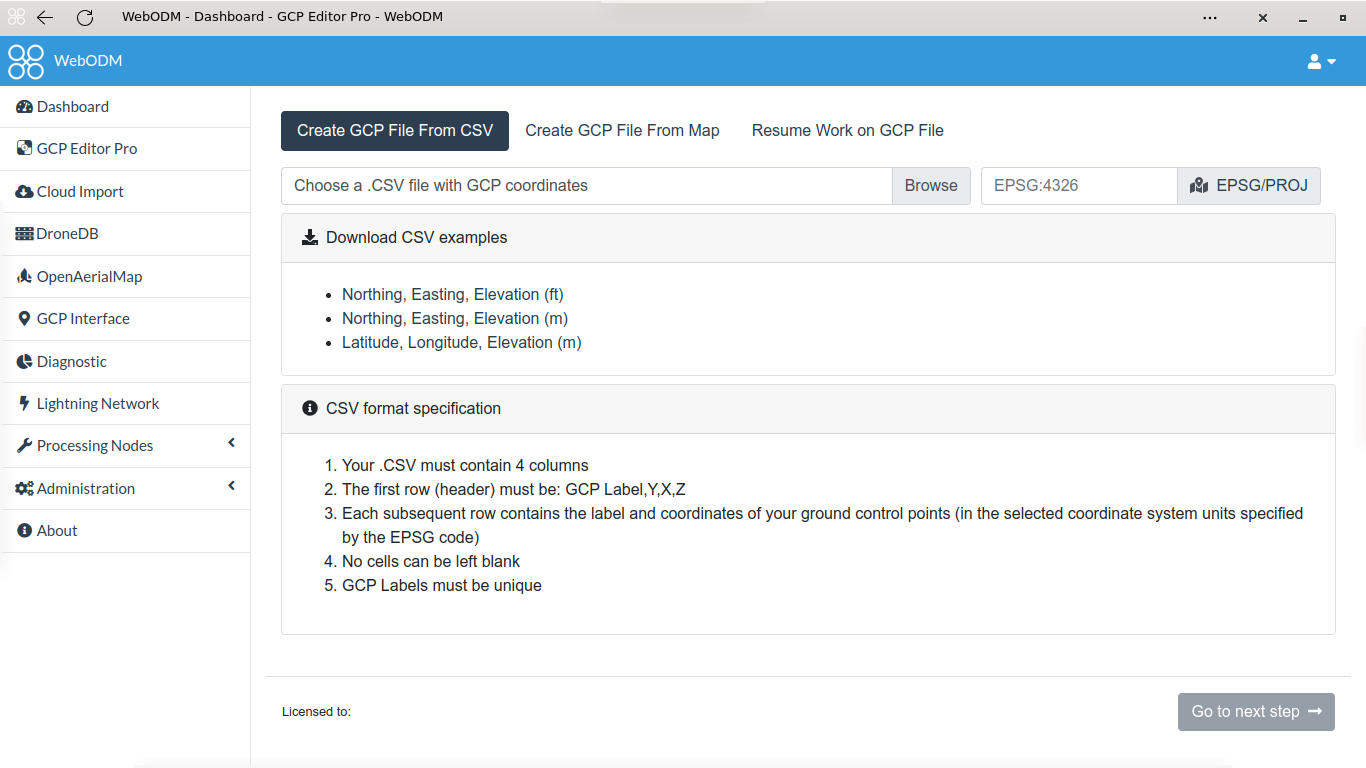Open the user account menu icon
The image size is (1366, 768).
(1321, 61)
